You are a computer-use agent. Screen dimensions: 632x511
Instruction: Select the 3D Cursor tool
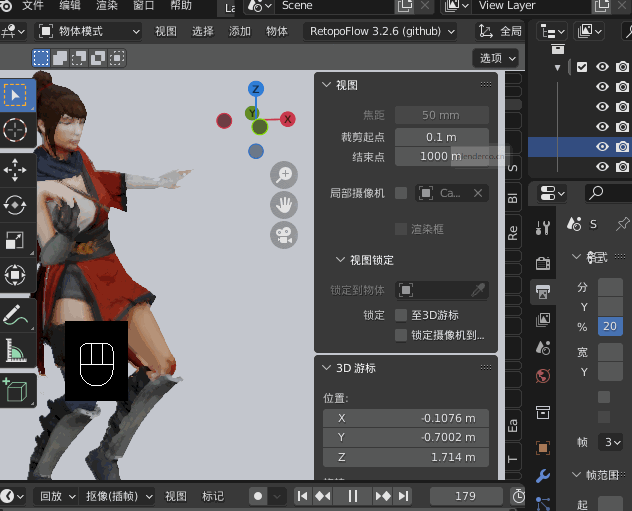coord(15,130)
